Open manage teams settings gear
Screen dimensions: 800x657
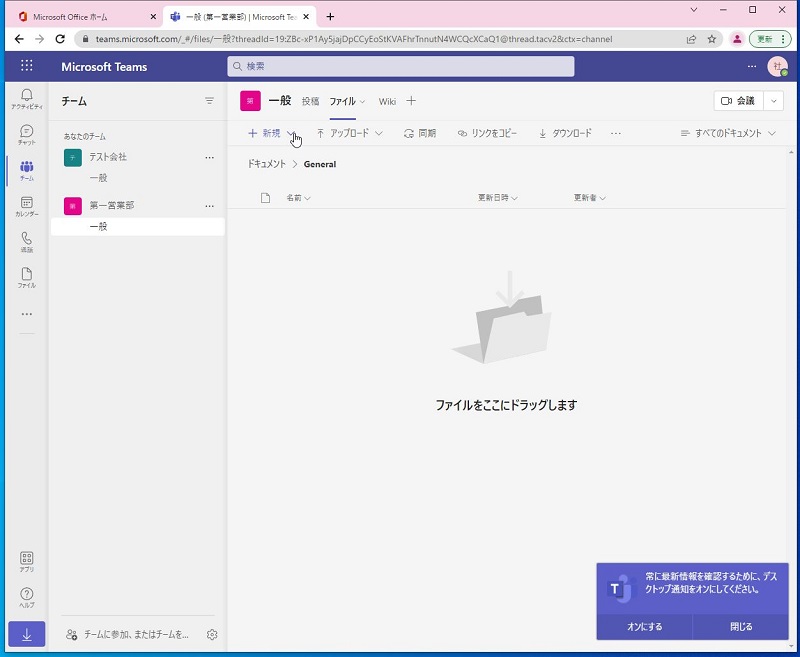coord(212,635)
